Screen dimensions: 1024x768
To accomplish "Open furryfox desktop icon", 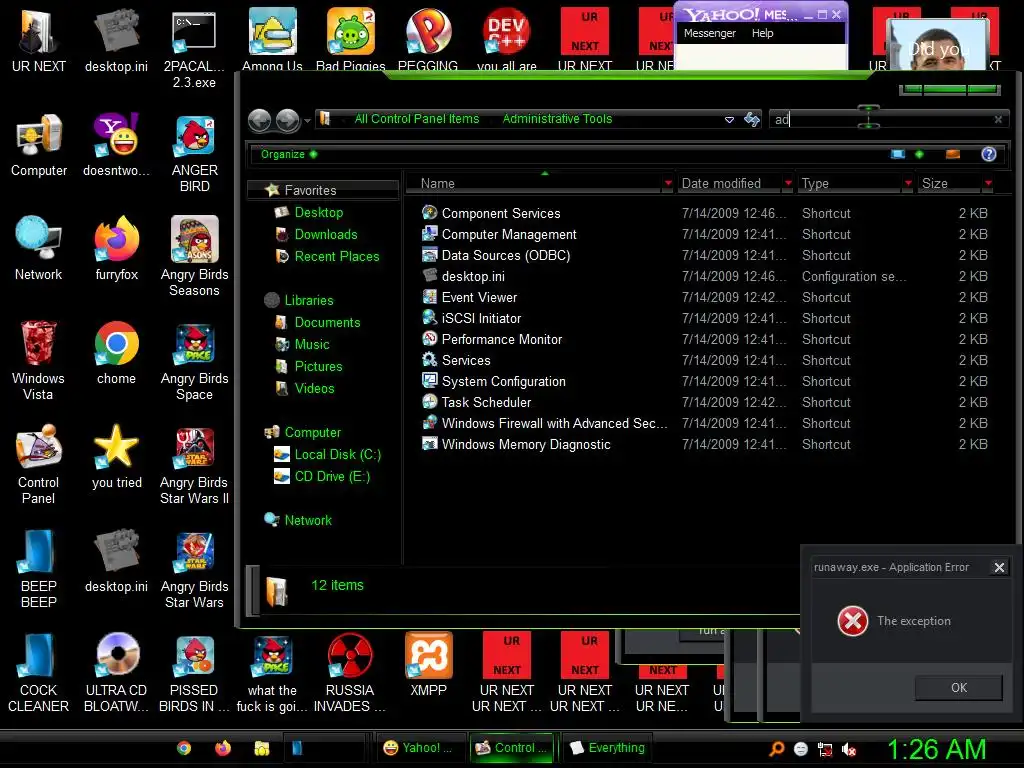I will pos(116,249).
